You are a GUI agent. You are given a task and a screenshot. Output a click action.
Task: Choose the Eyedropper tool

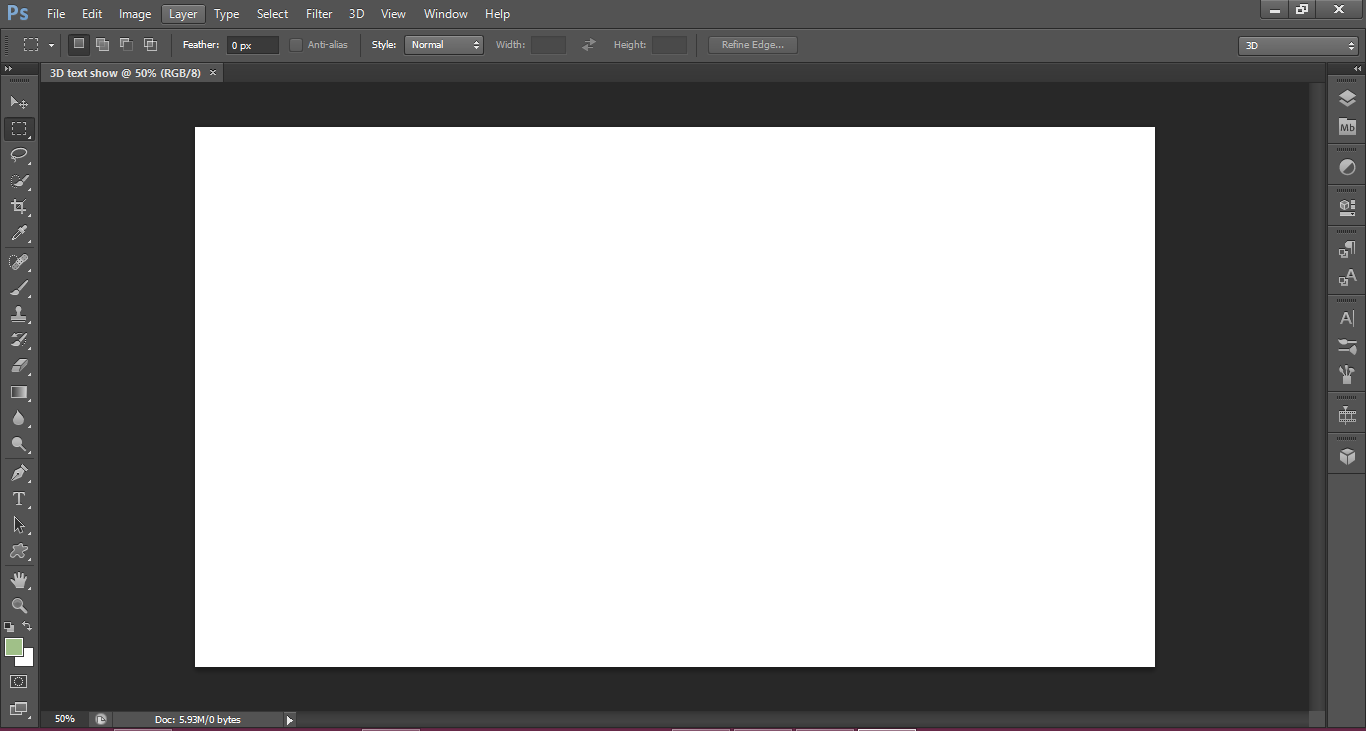click(19, 234)
